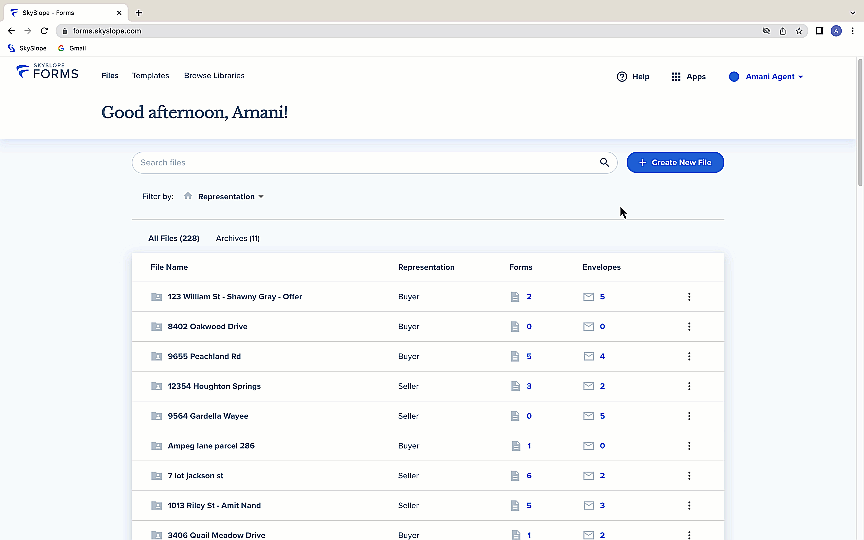864x540 pixels.
Task: Open three-dot menu for 7 lot Jackson st
Action: (689, 476)
